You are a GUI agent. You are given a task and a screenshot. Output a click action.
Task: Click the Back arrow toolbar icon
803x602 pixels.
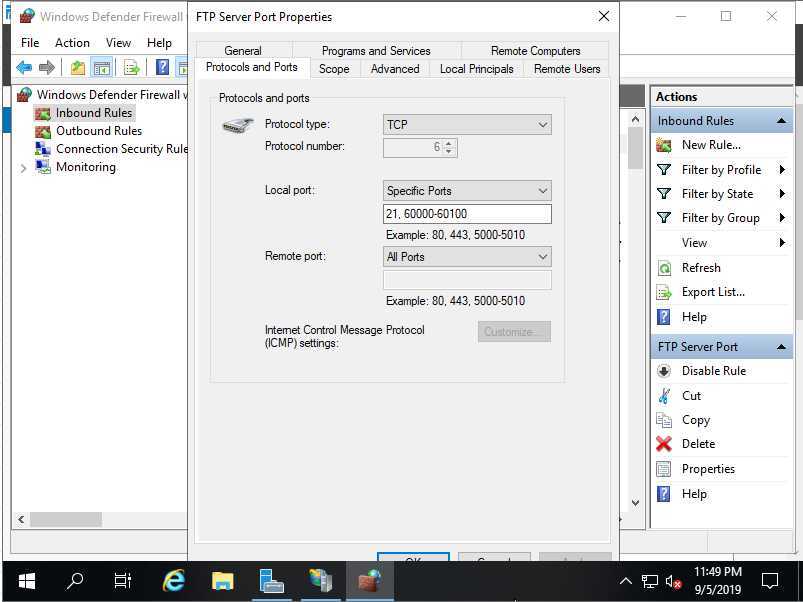(24, 67)
